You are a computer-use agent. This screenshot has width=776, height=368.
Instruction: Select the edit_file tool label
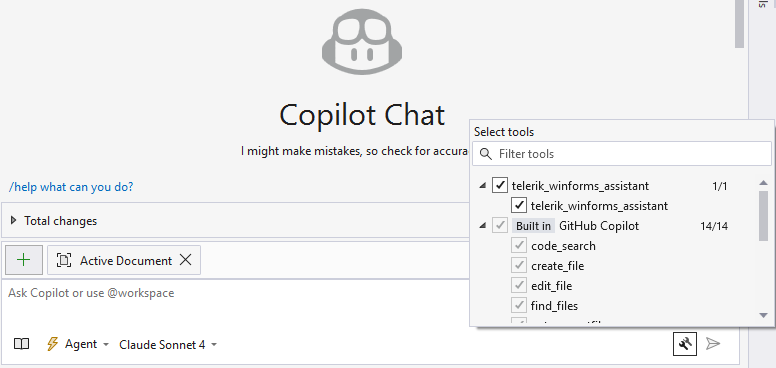pyautogui.click(x=551, y=286)
